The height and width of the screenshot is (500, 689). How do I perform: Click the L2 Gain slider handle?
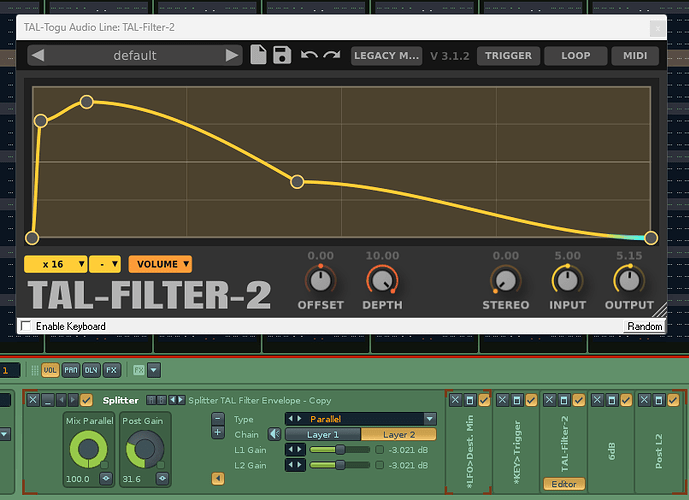click(x=340, y=465)
